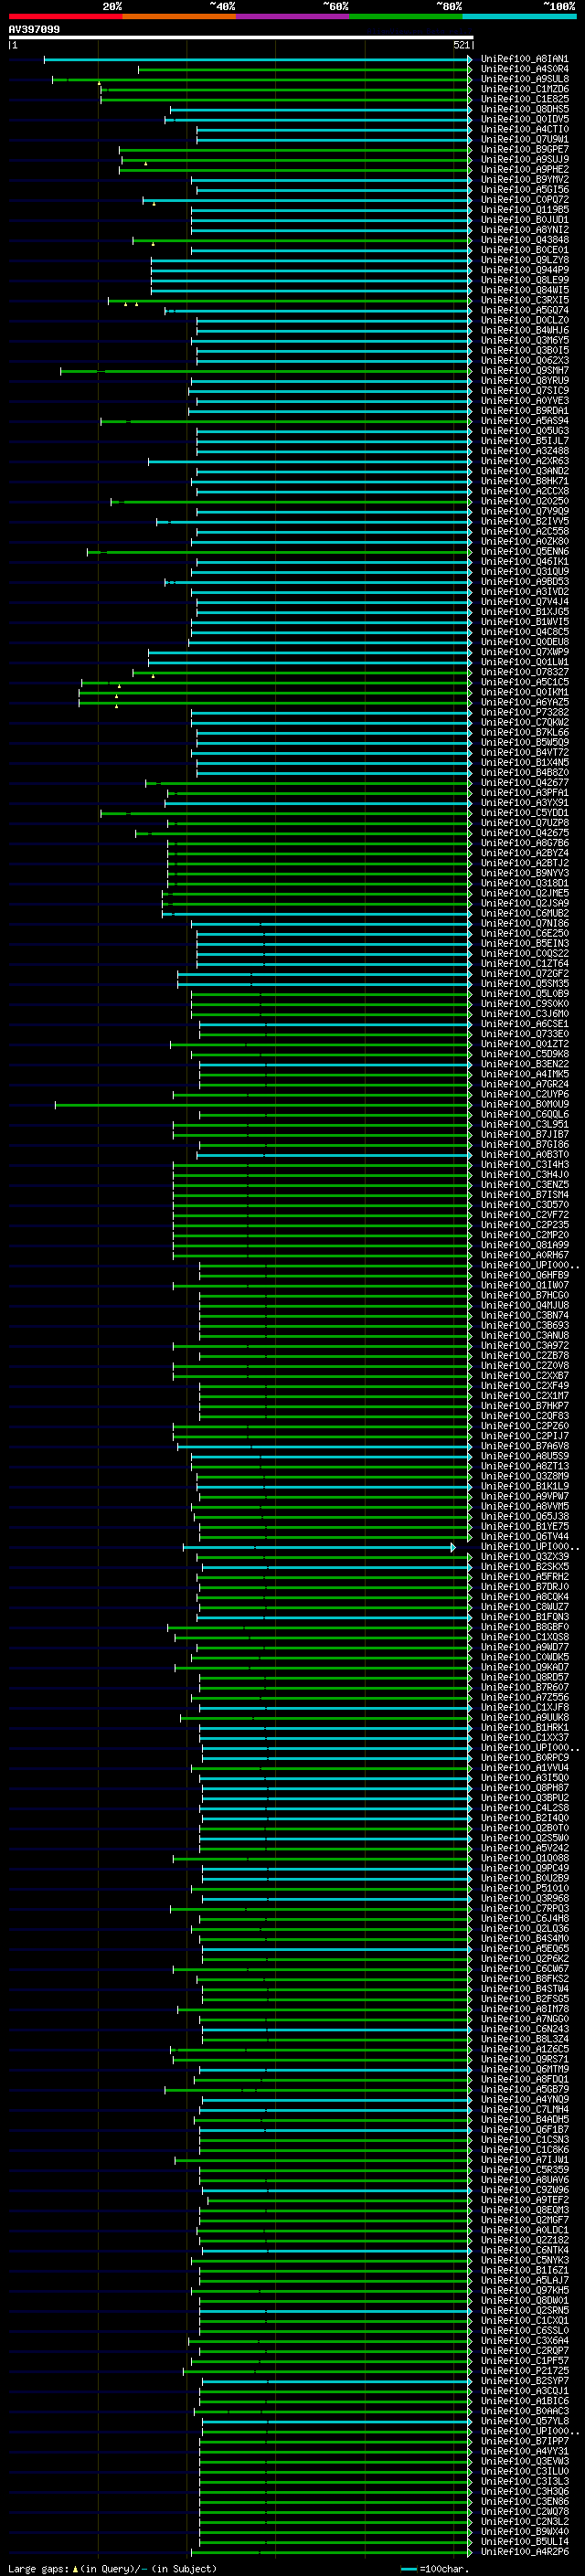This screenshot has width=585, height=2576.
Task: Select the UniRef100_Q7U9W1 label
Action: point(524,139)
